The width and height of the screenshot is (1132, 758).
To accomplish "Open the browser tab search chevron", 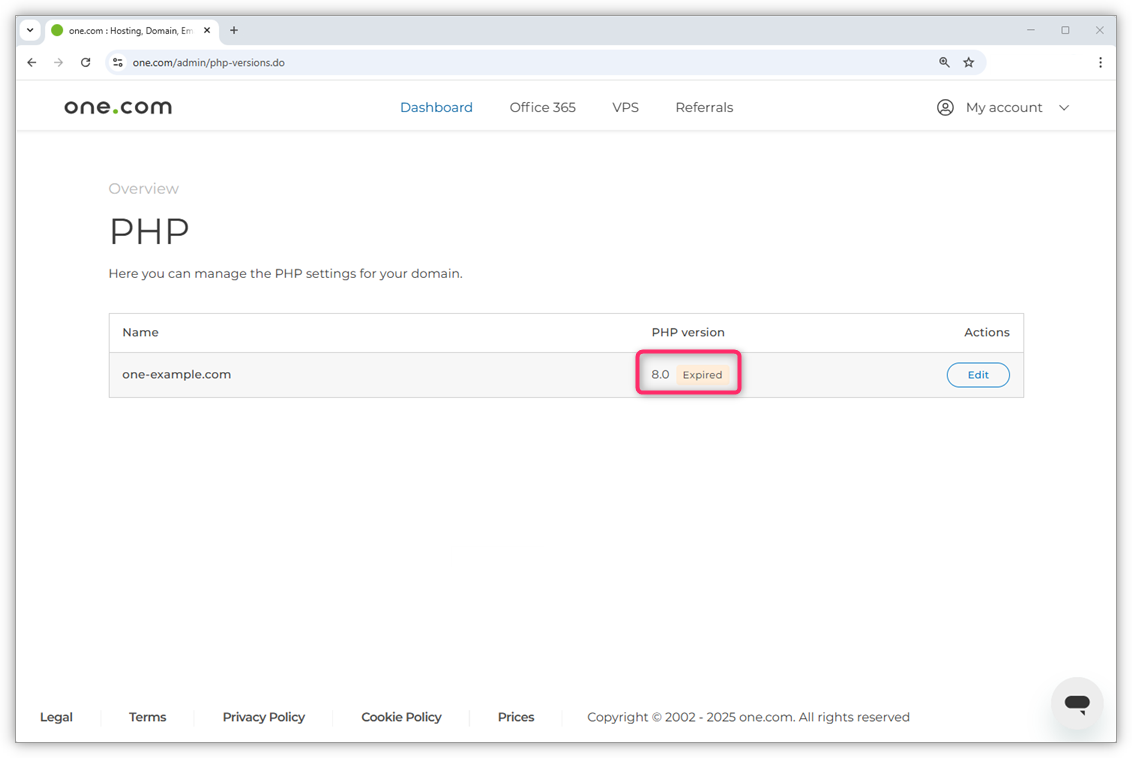I will (x=29, y=30).
